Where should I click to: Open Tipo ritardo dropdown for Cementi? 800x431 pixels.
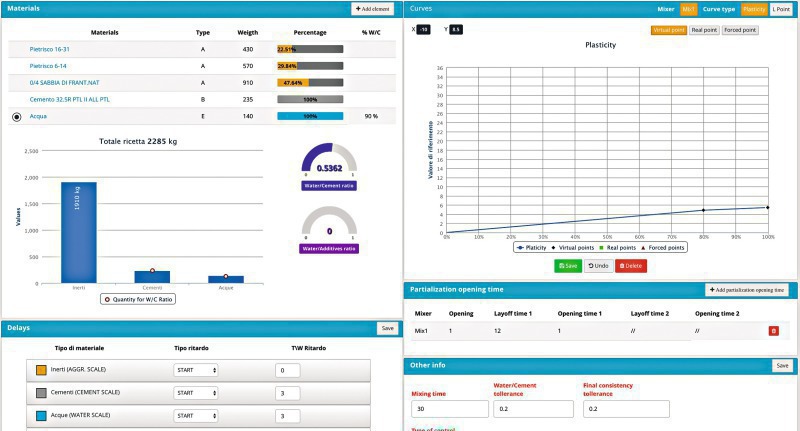195,393
